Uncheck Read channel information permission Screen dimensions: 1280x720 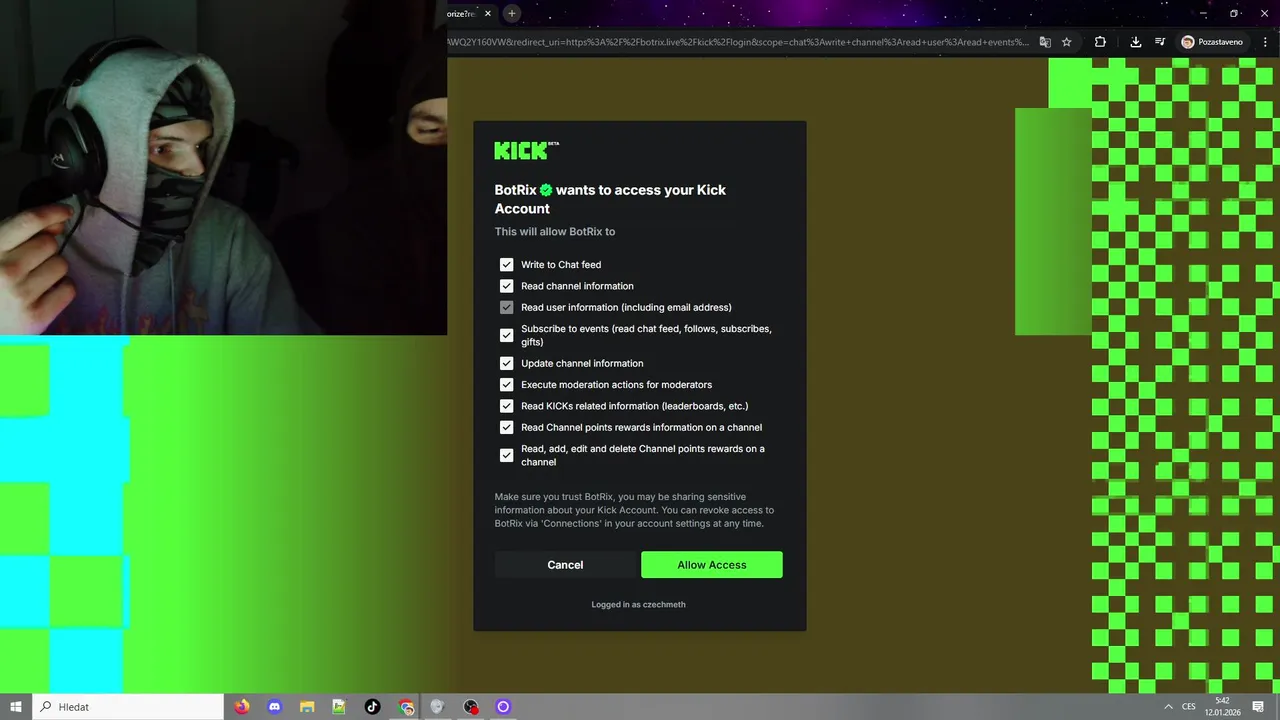click(506, 286)
